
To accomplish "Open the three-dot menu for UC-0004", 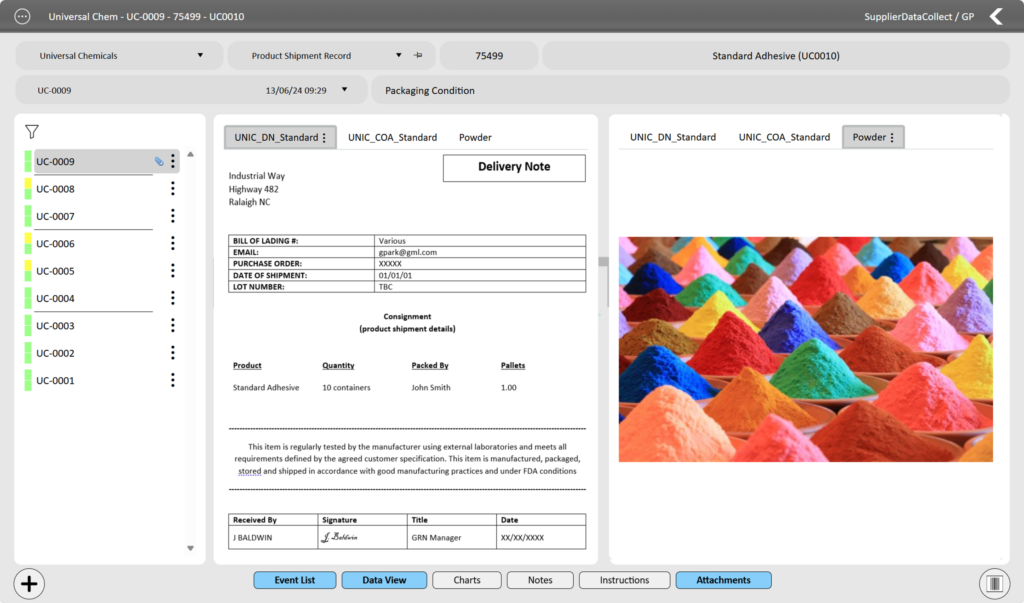I will [172, 298].
